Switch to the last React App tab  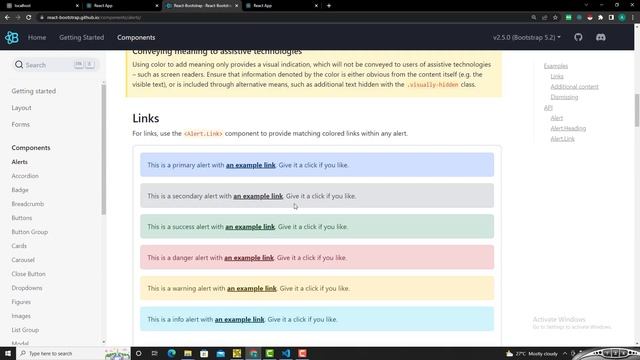pyautogui.click(x=281, y=6)
